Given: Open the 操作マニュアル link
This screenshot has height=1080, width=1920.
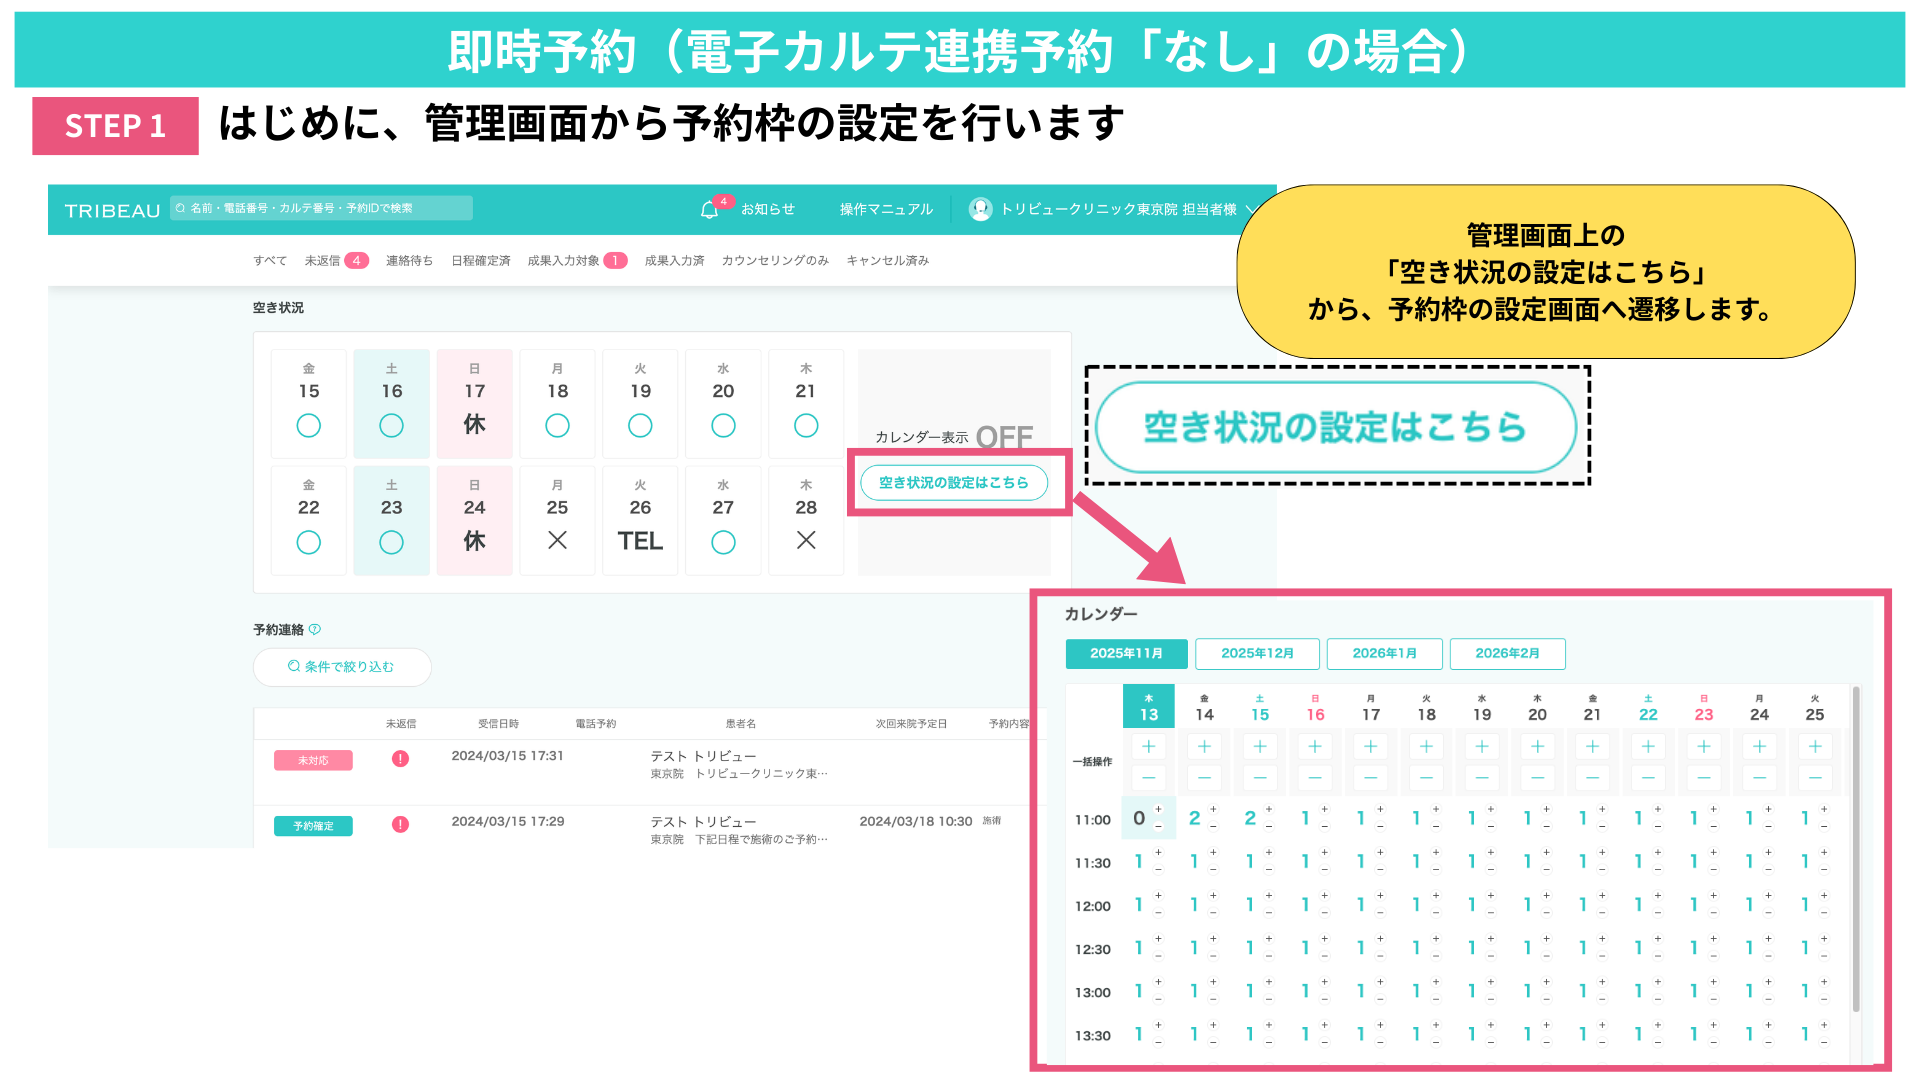Looking at the screenshot, I should pos(886,209).
